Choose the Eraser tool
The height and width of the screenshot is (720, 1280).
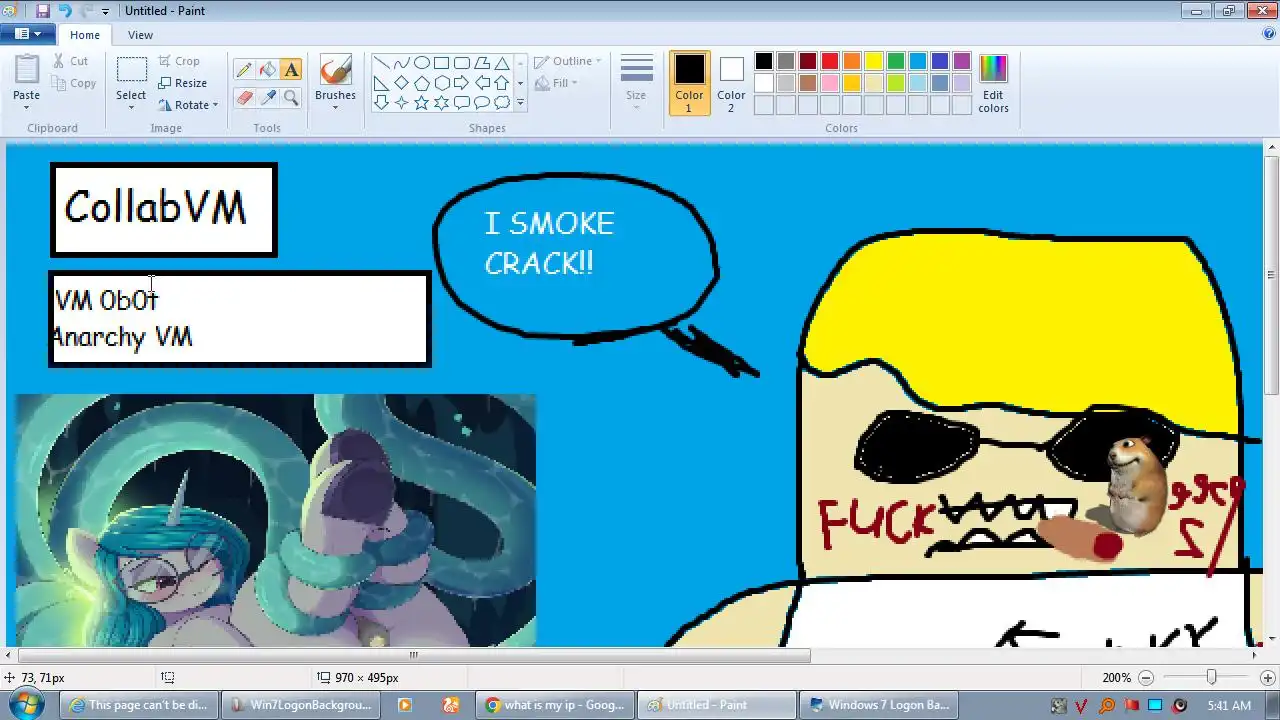[x=244, y=98]
